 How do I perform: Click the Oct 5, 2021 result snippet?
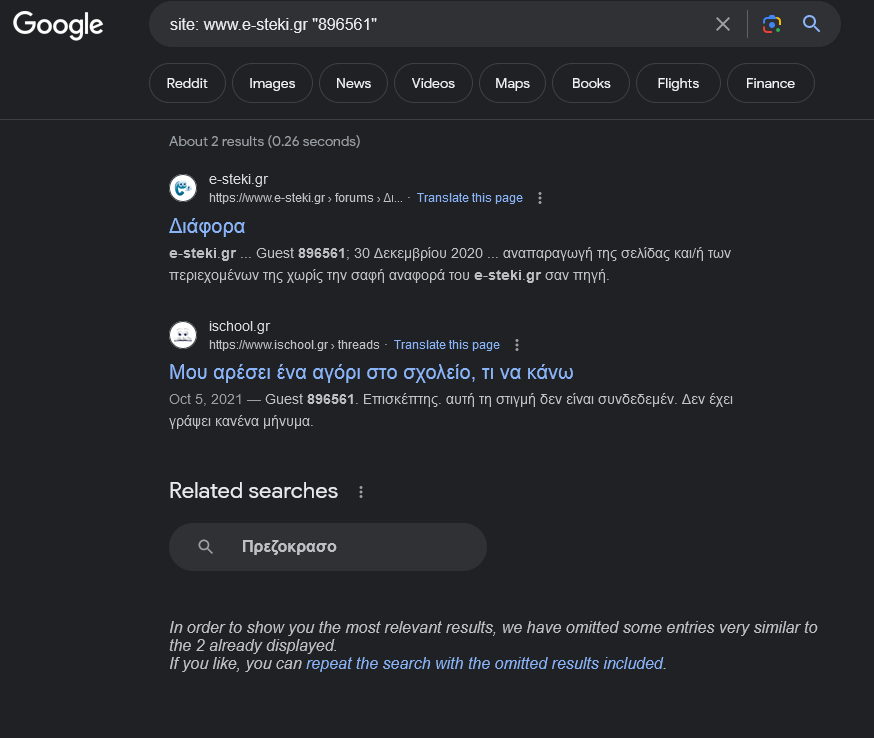tap(450, 410)
